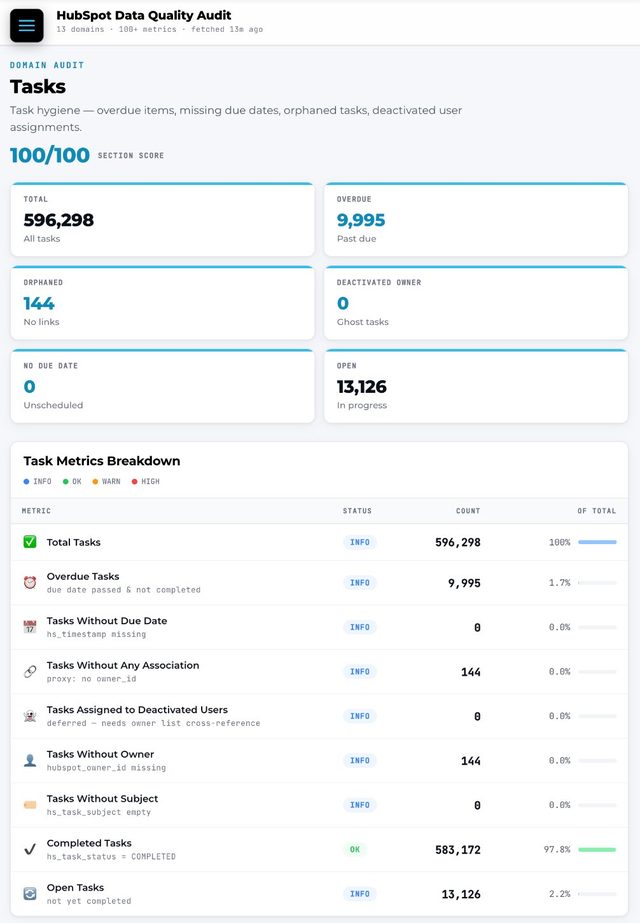This screenshot has height=923, width=640.
Task: Click the 97.8% value in Completed Tasks row
Action: click(557, 849)
